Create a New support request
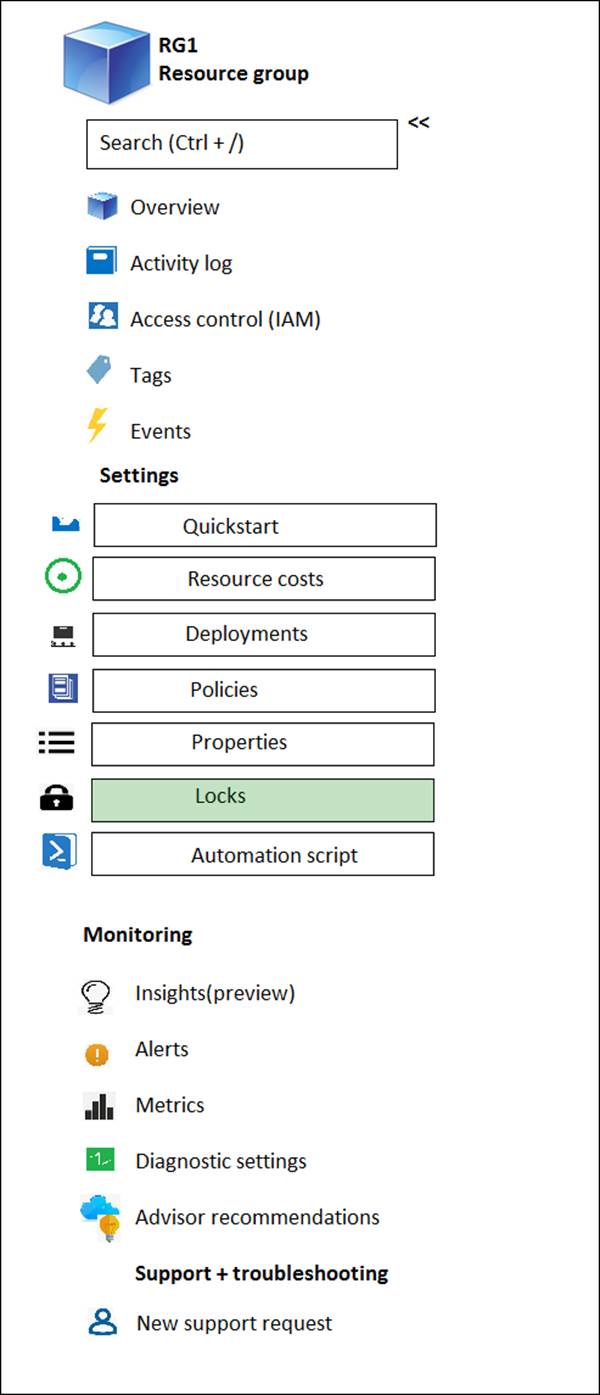600x1395 pixels. click(234, 1323)
